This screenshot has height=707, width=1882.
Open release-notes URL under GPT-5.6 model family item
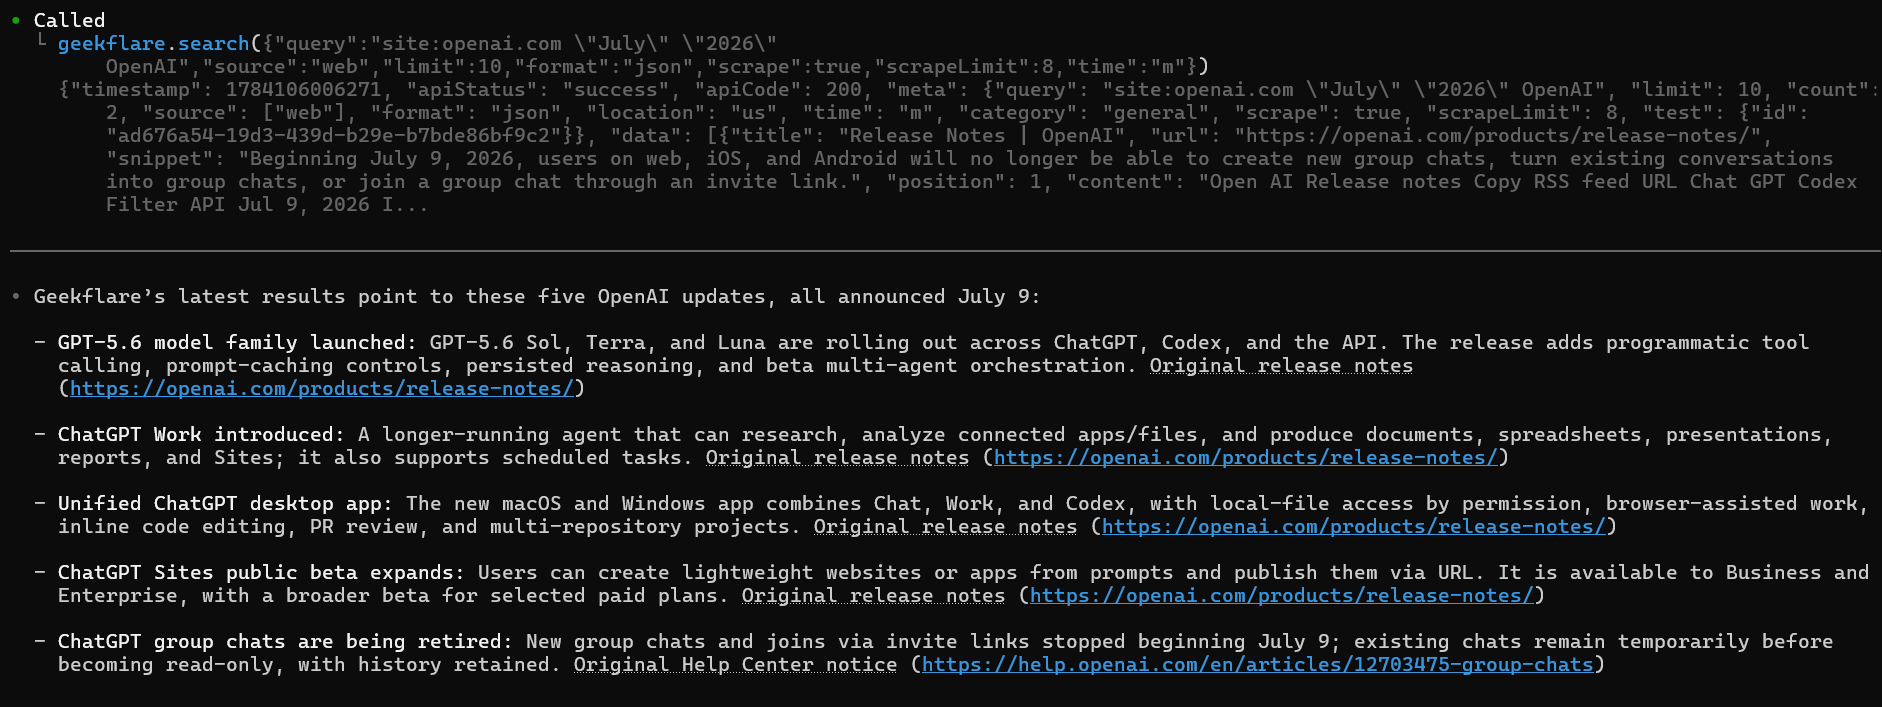coord(322,389)
